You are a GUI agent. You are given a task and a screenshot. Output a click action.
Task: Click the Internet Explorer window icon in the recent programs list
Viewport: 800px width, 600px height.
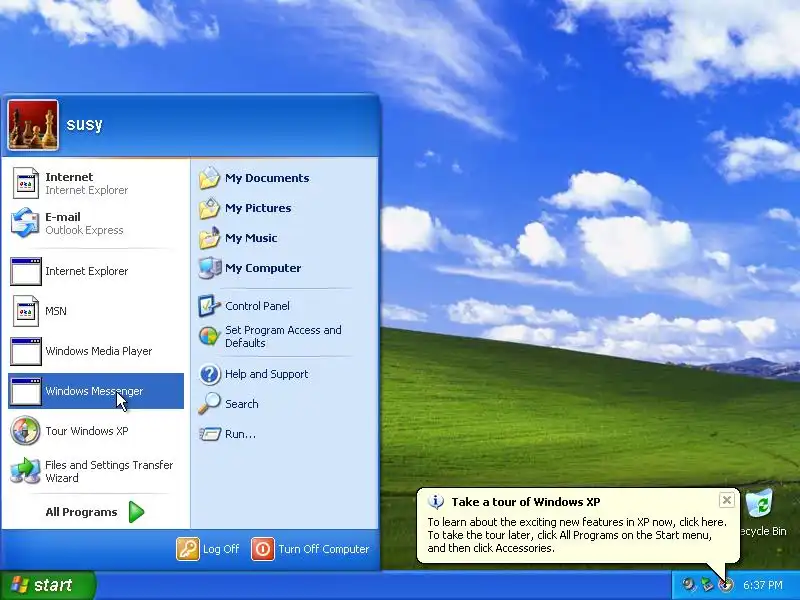(26, 271)
